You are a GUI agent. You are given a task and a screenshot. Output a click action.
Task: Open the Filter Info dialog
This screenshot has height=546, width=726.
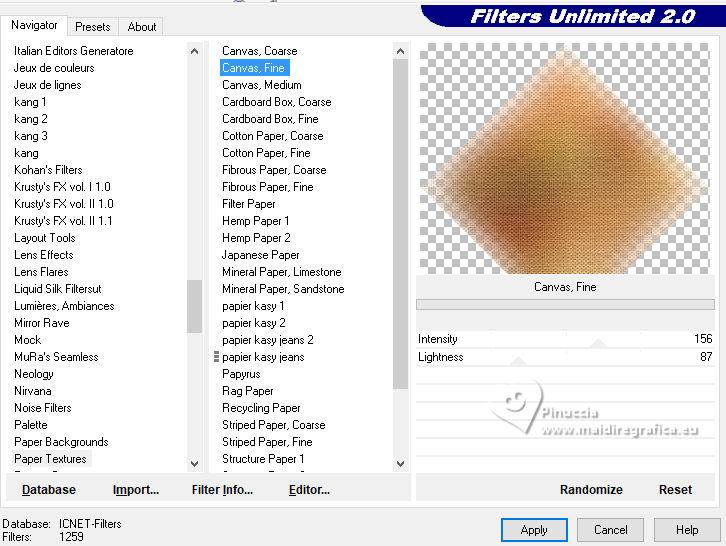(222, 490)
